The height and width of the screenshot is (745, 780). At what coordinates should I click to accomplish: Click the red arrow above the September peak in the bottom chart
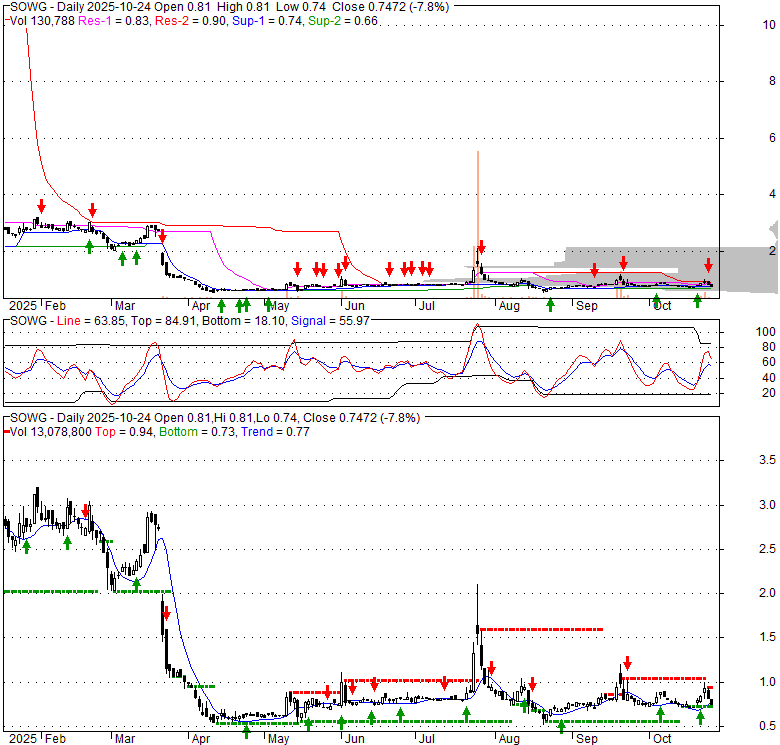click(x=627, y=662)
